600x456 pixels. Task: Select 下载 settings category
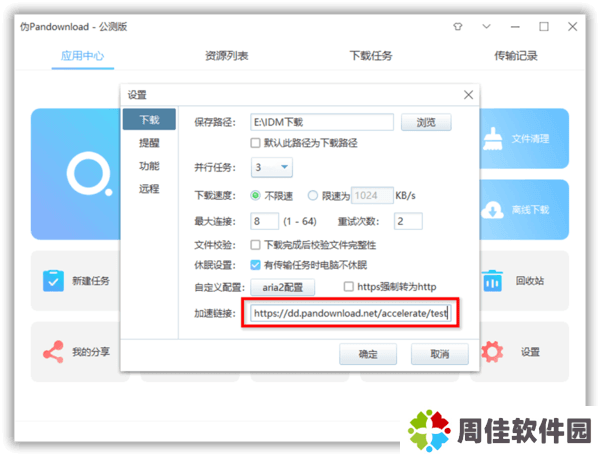[149, 120]
